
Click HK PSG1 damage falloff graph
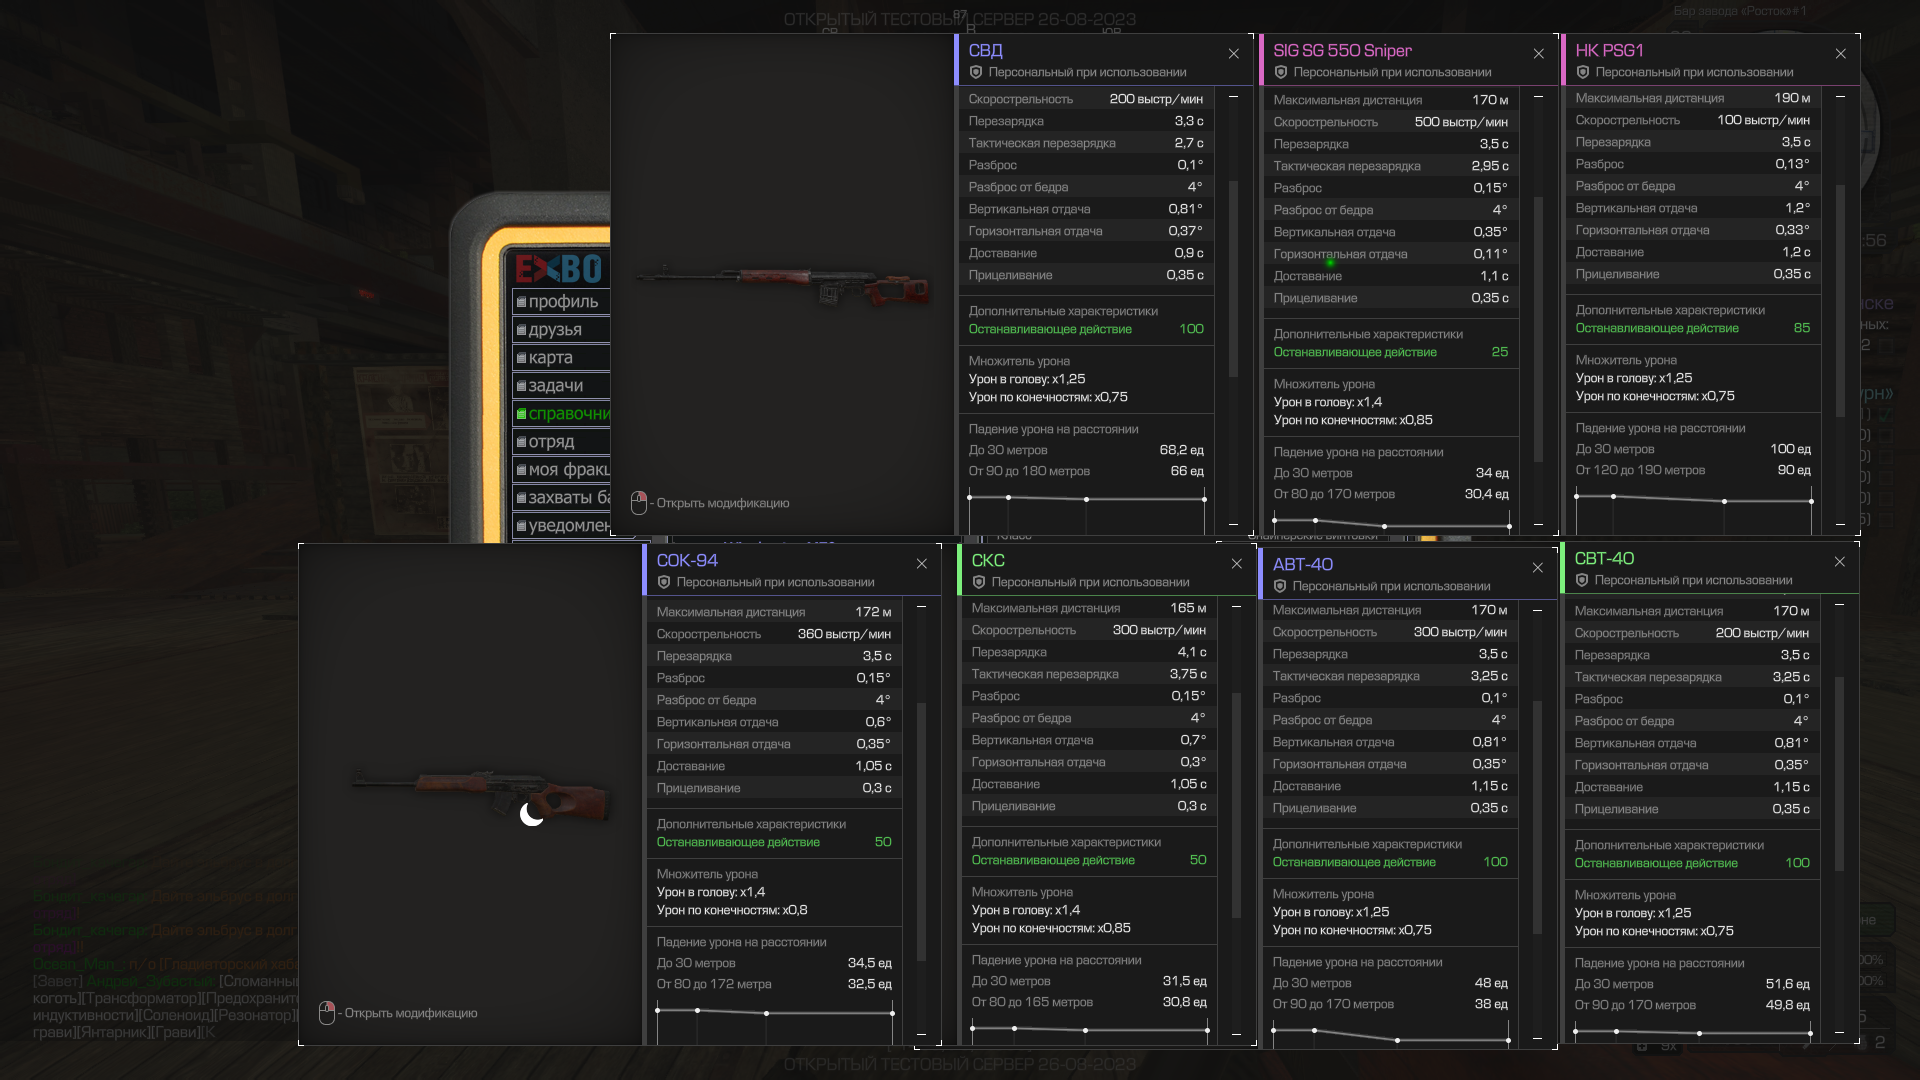coord(1693,510)
